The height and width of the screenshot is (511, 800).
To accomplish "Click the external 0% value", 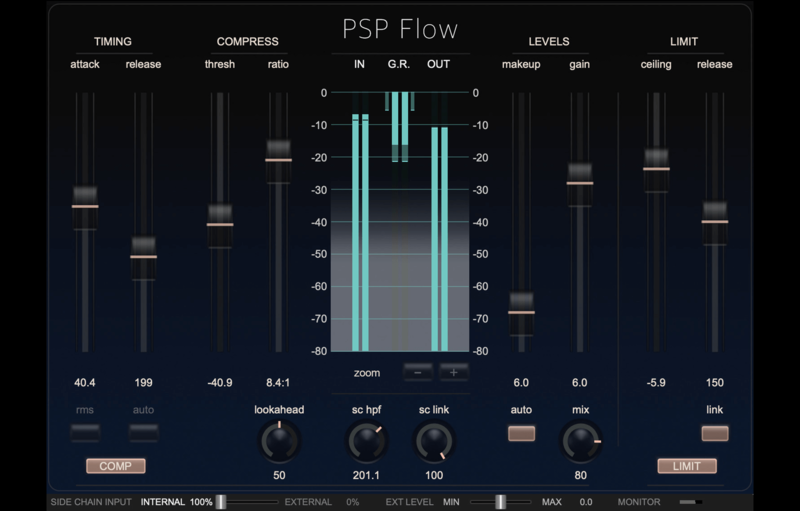I will (353, 502).
